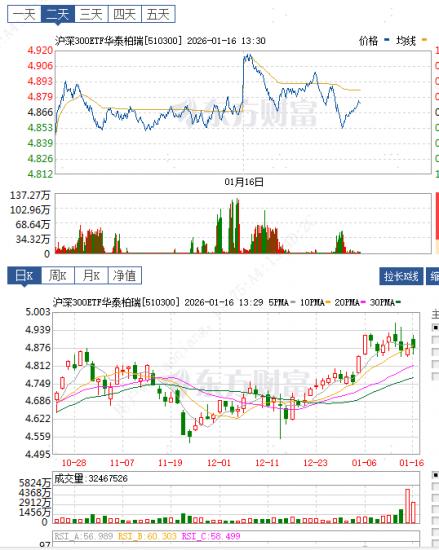Click the RSI_A:56.989 value
Viewport: 439px width, 550px height.
(x=83, y=536)
